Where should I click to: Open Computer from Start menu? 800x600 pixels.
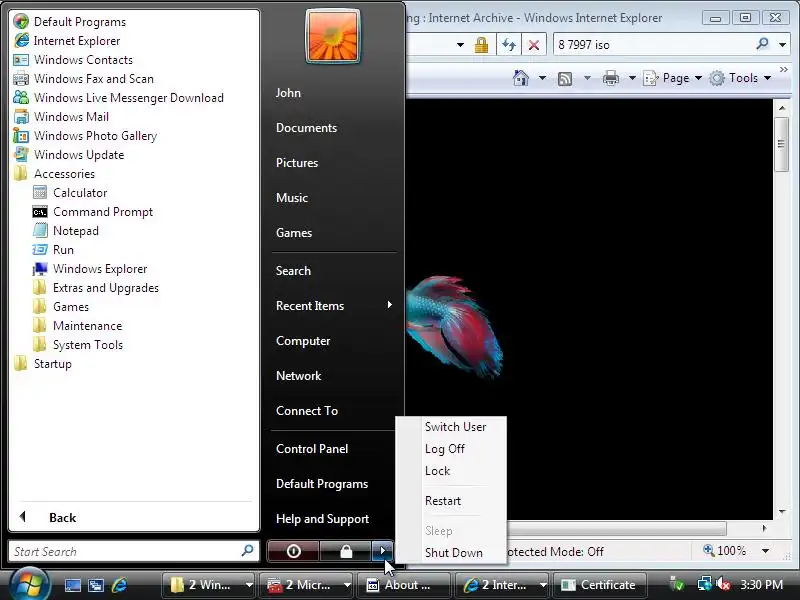pyautogui.click(x=303, y=341)
